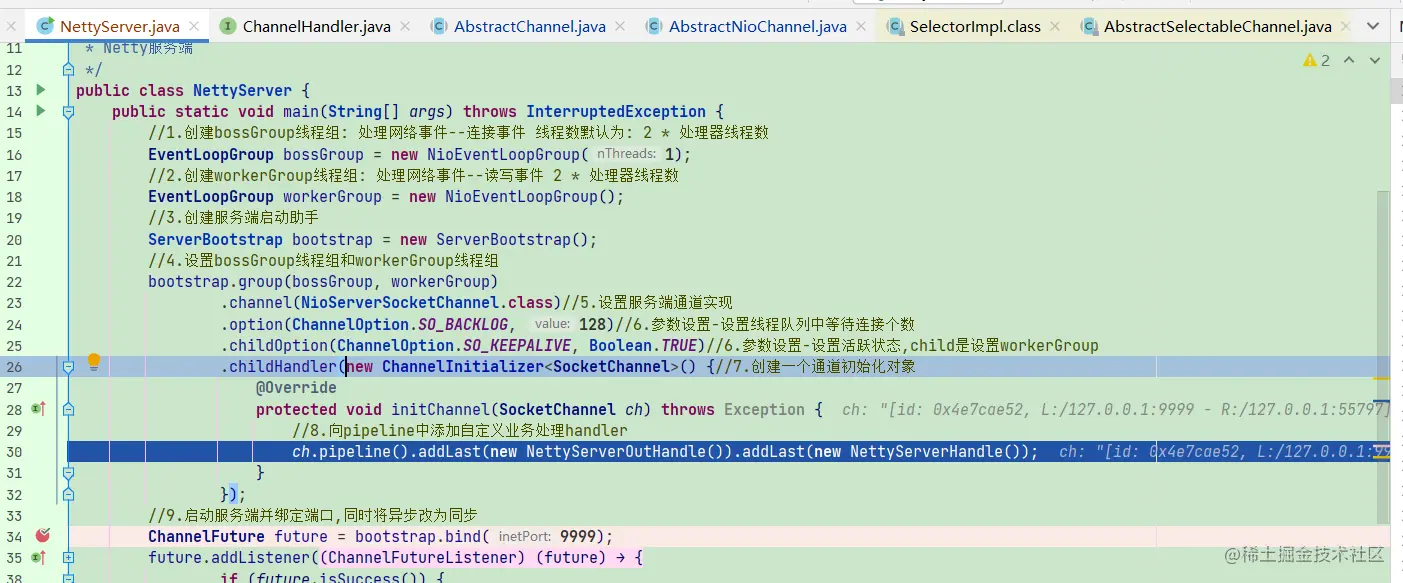Close the AbstractChannel.java tab
1403x583 pixels.
click(x=619, y=27)
